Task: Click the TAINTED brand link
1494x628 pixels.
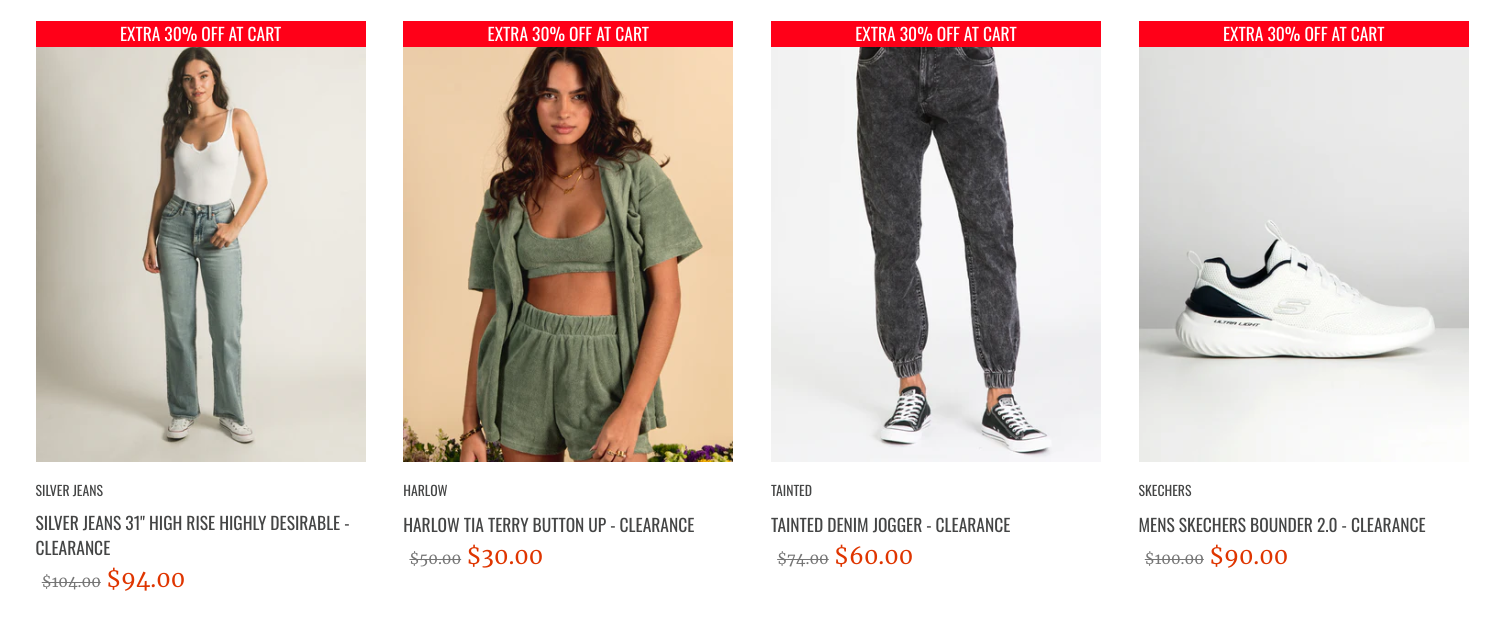Action: click(x=791, y=490)
